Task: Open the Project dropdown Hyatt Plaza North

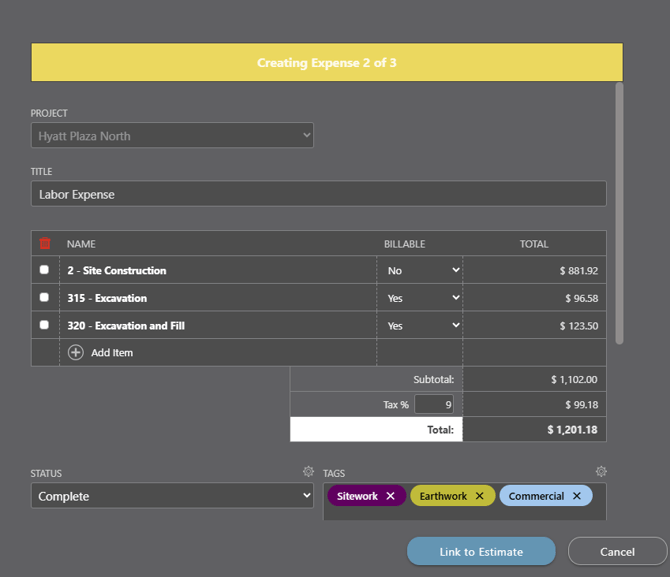Action: [172, 135]
